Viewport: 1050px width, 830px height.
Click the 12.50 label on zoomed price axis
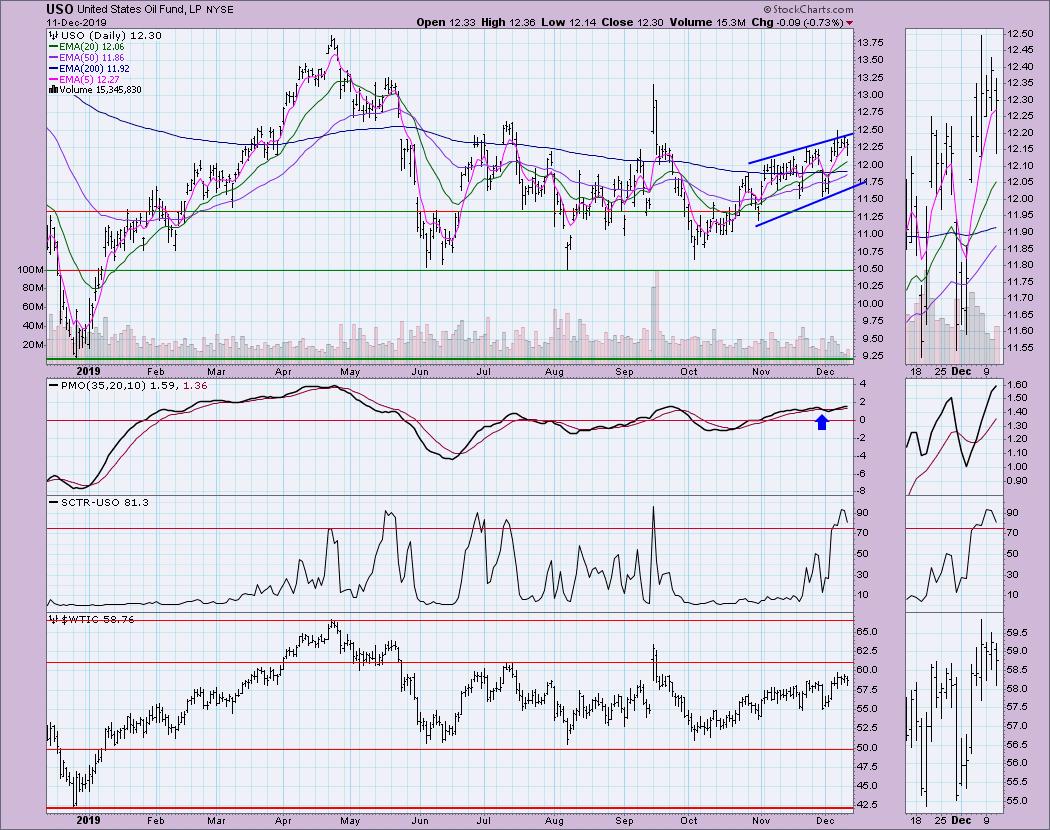click(1019, 33)
